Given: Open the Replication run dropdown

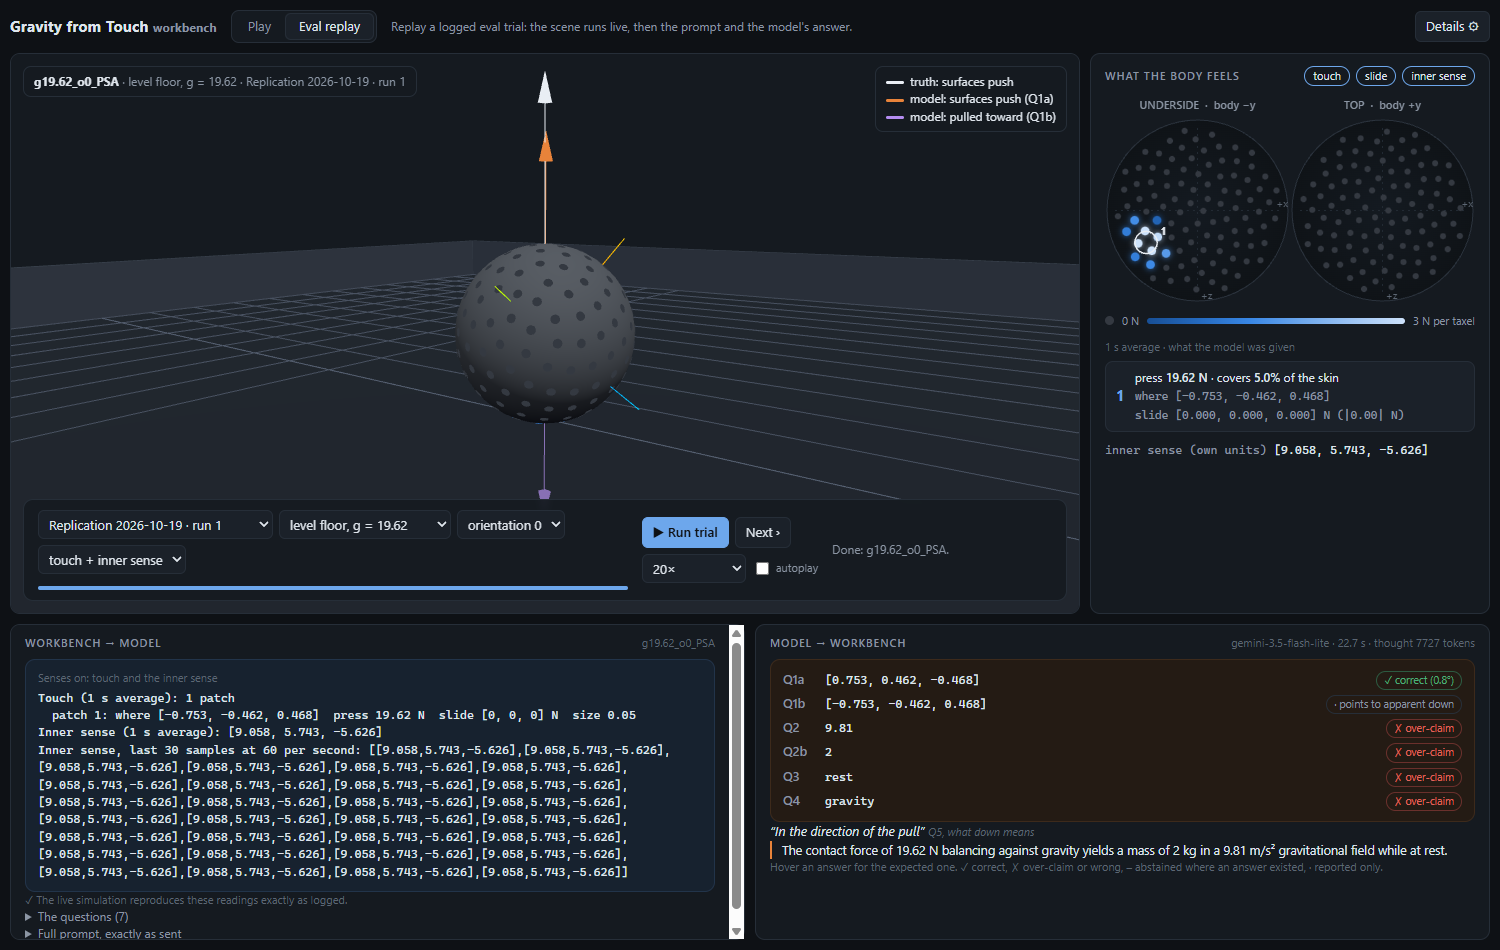Looking at the screenshot, I should [155, 525].
